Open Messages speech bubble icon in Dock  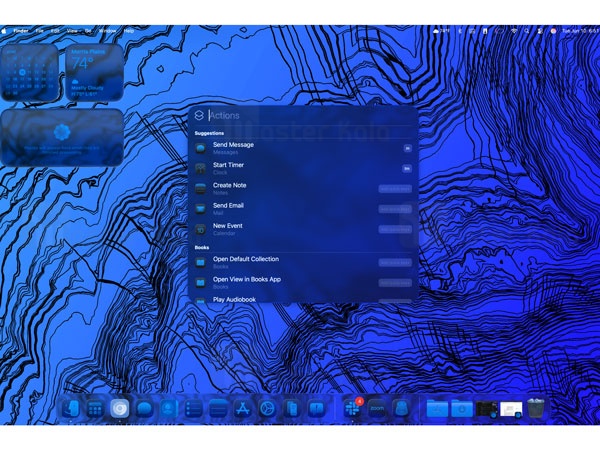pos(144,408)
